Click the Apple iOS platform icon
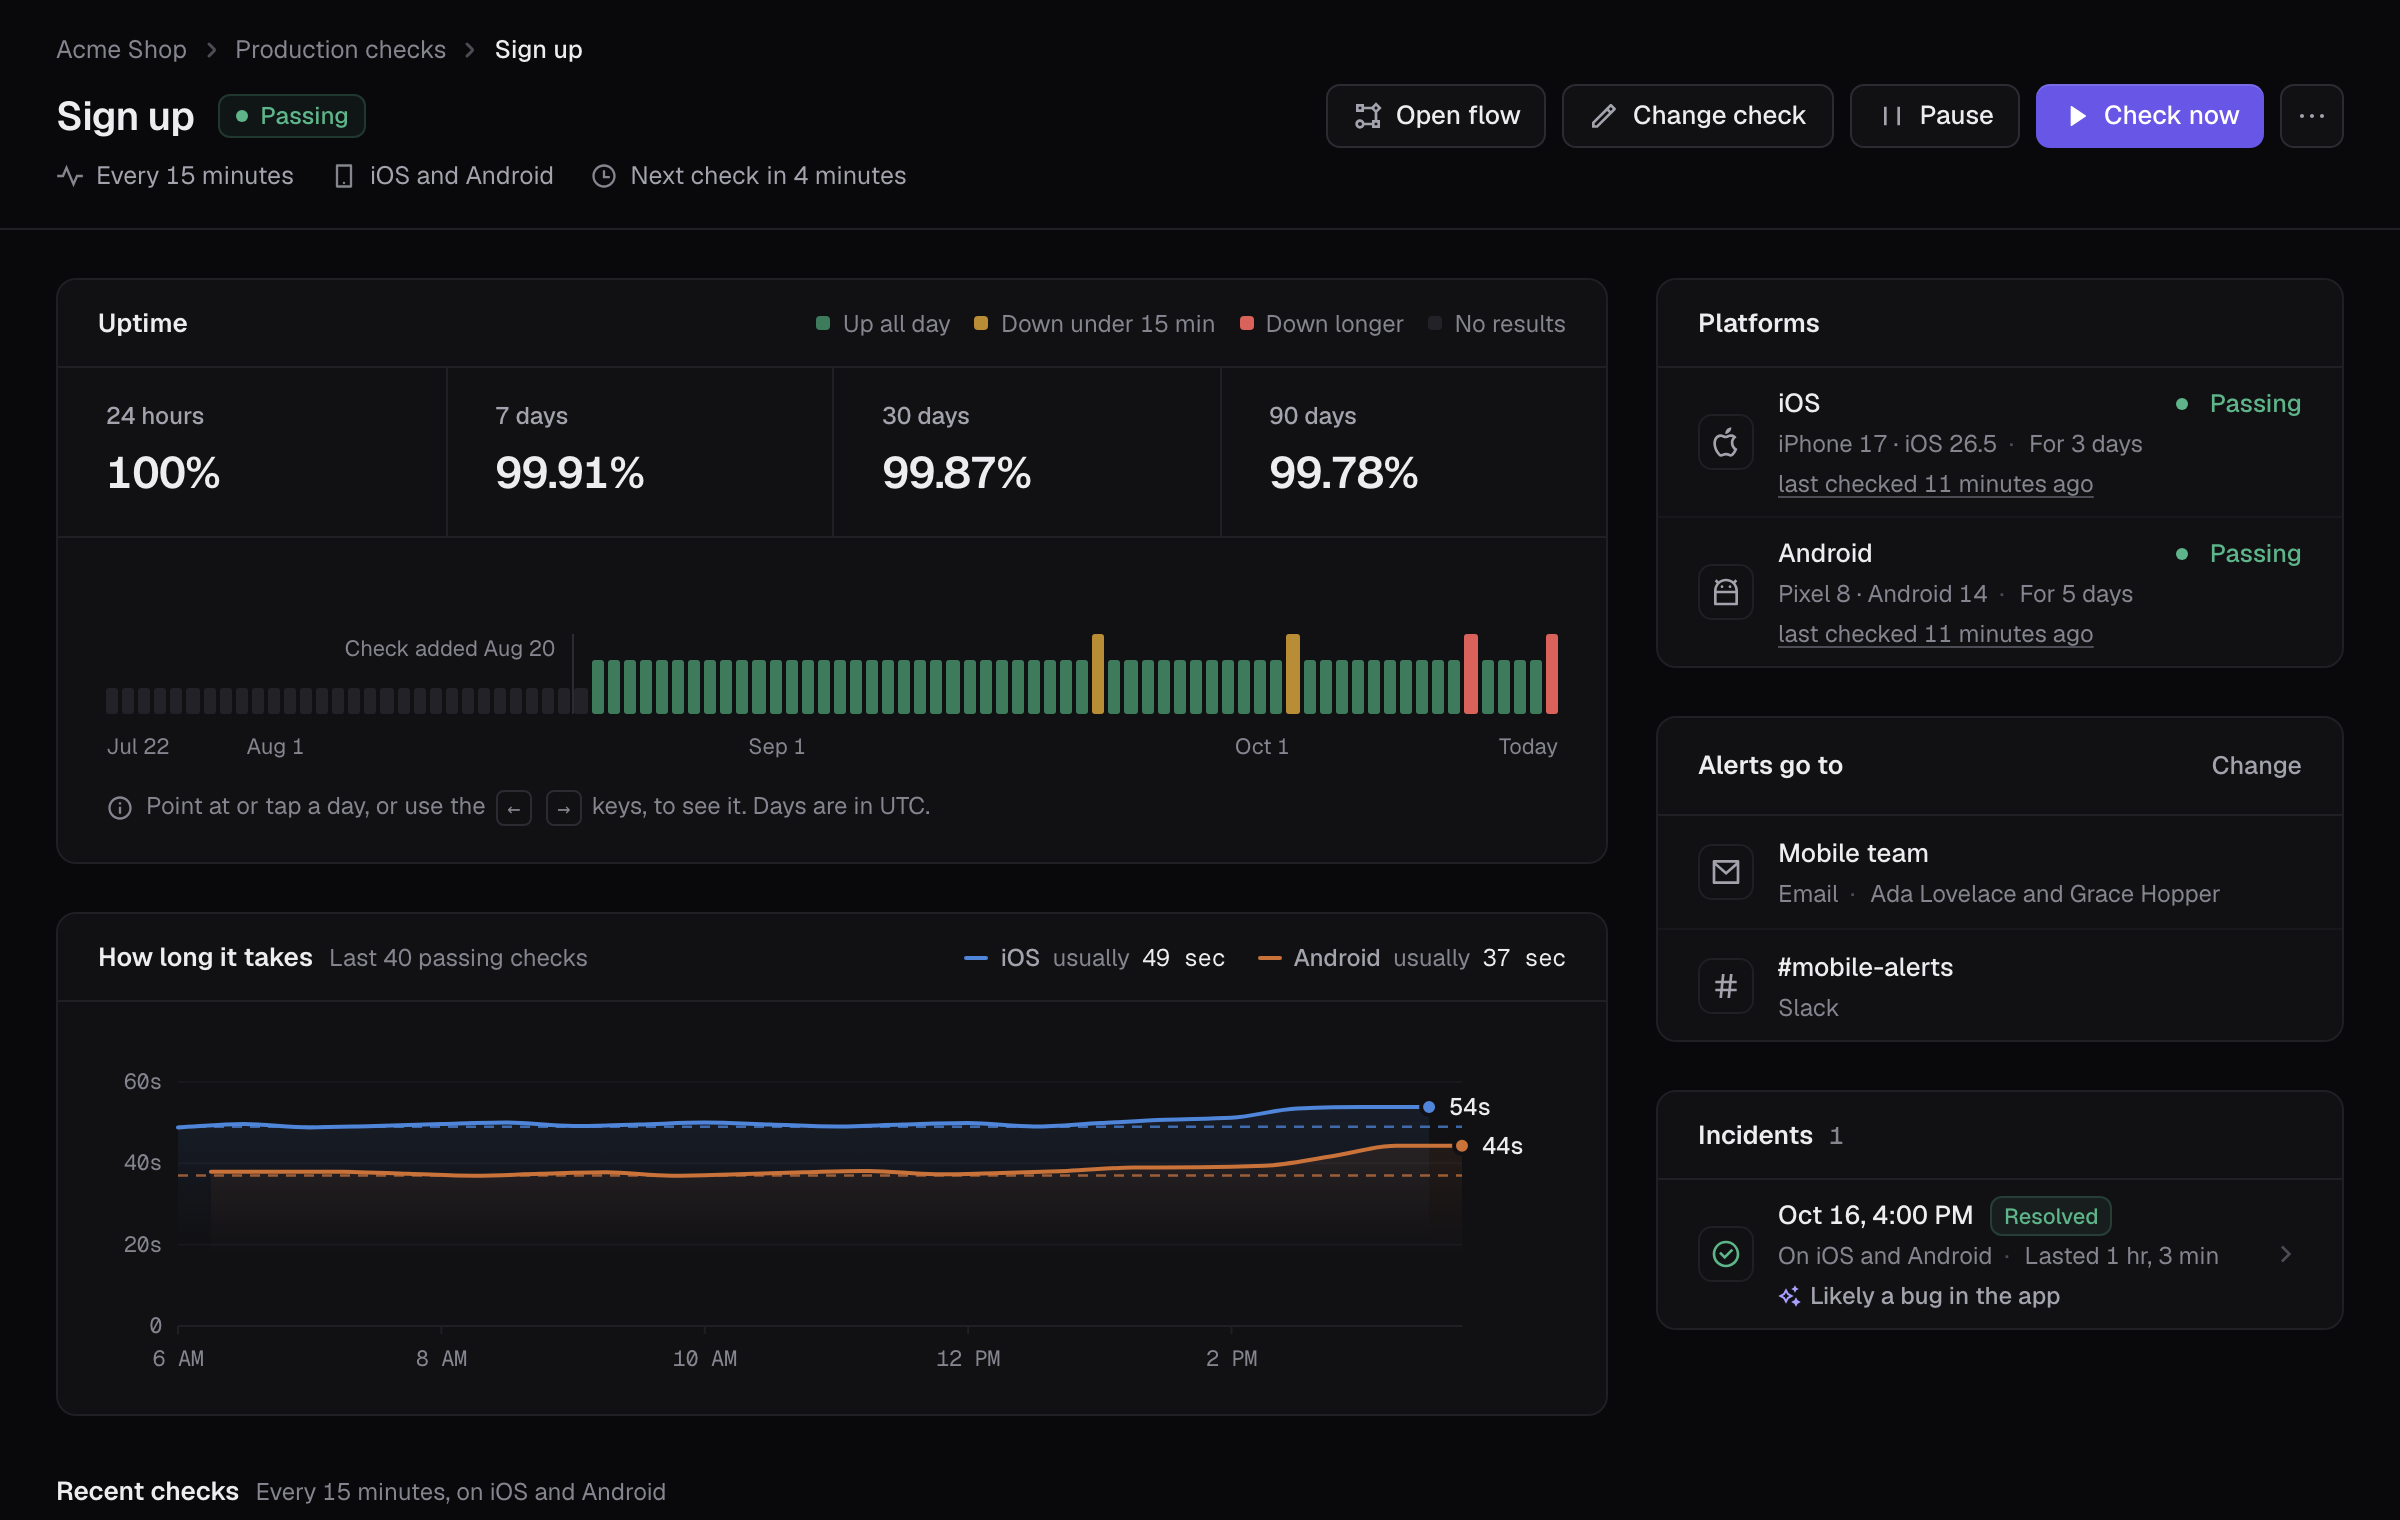 coord(1725,442)
